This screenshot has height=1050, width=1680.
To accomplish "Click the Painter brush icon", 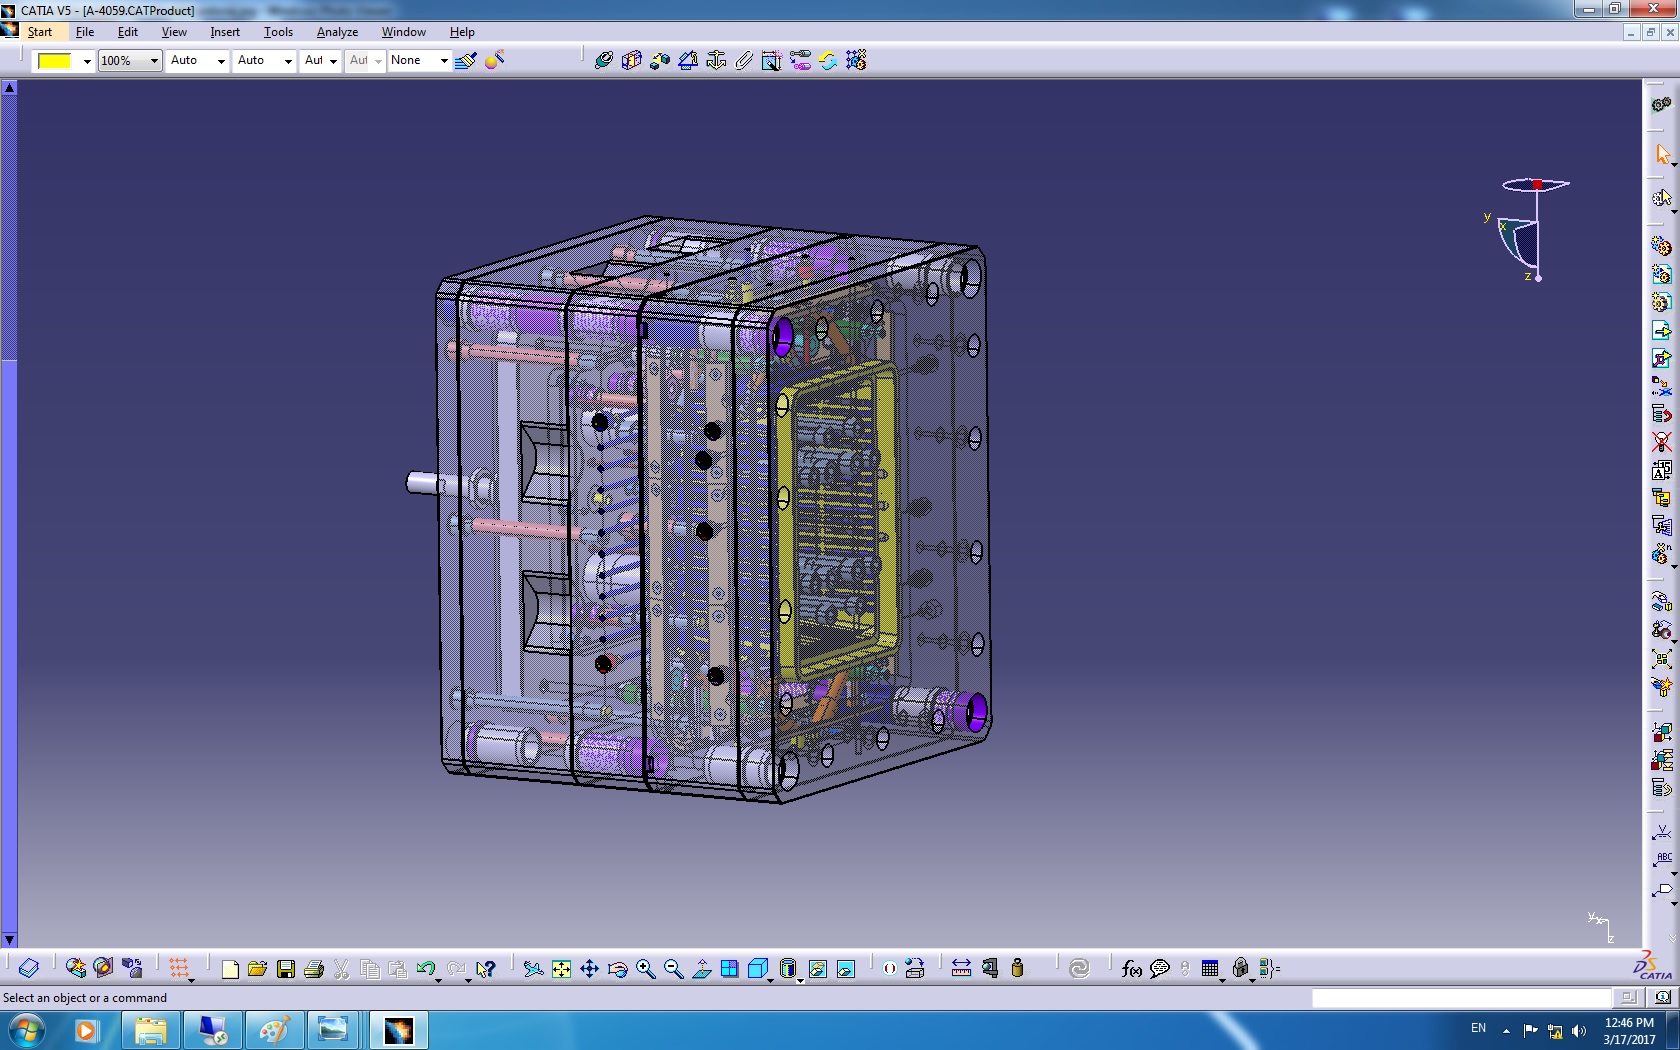I will point(465,61).
